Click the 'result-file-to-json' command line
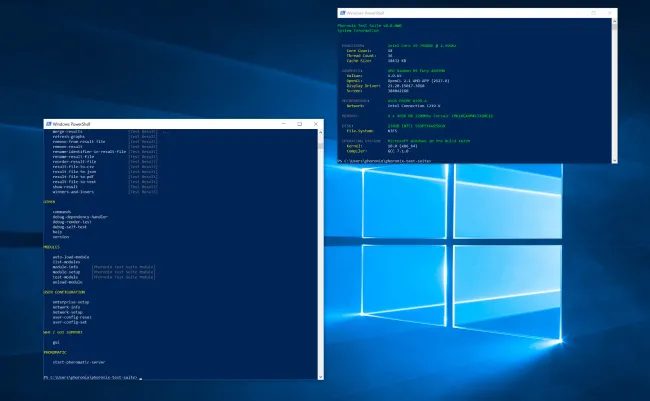This screenshot has height=401, width=650. pos(74,172)
